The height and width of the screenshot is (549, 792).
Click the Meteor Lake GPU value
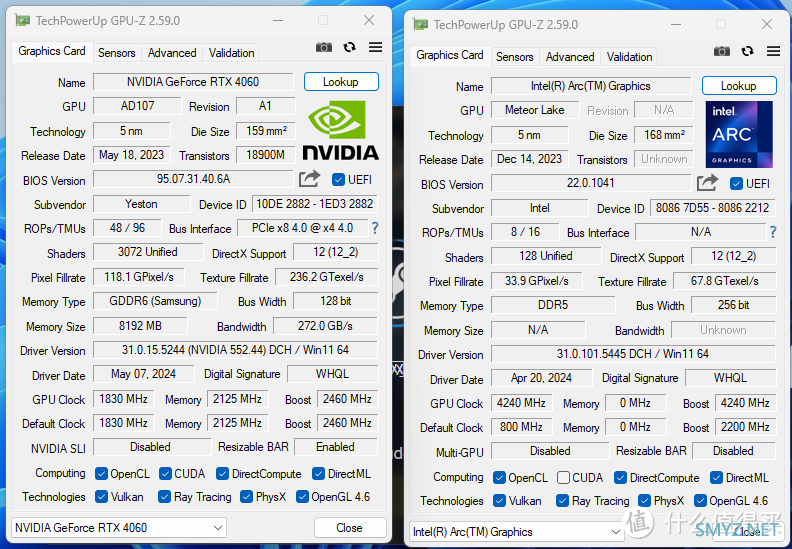coord(535,110)
